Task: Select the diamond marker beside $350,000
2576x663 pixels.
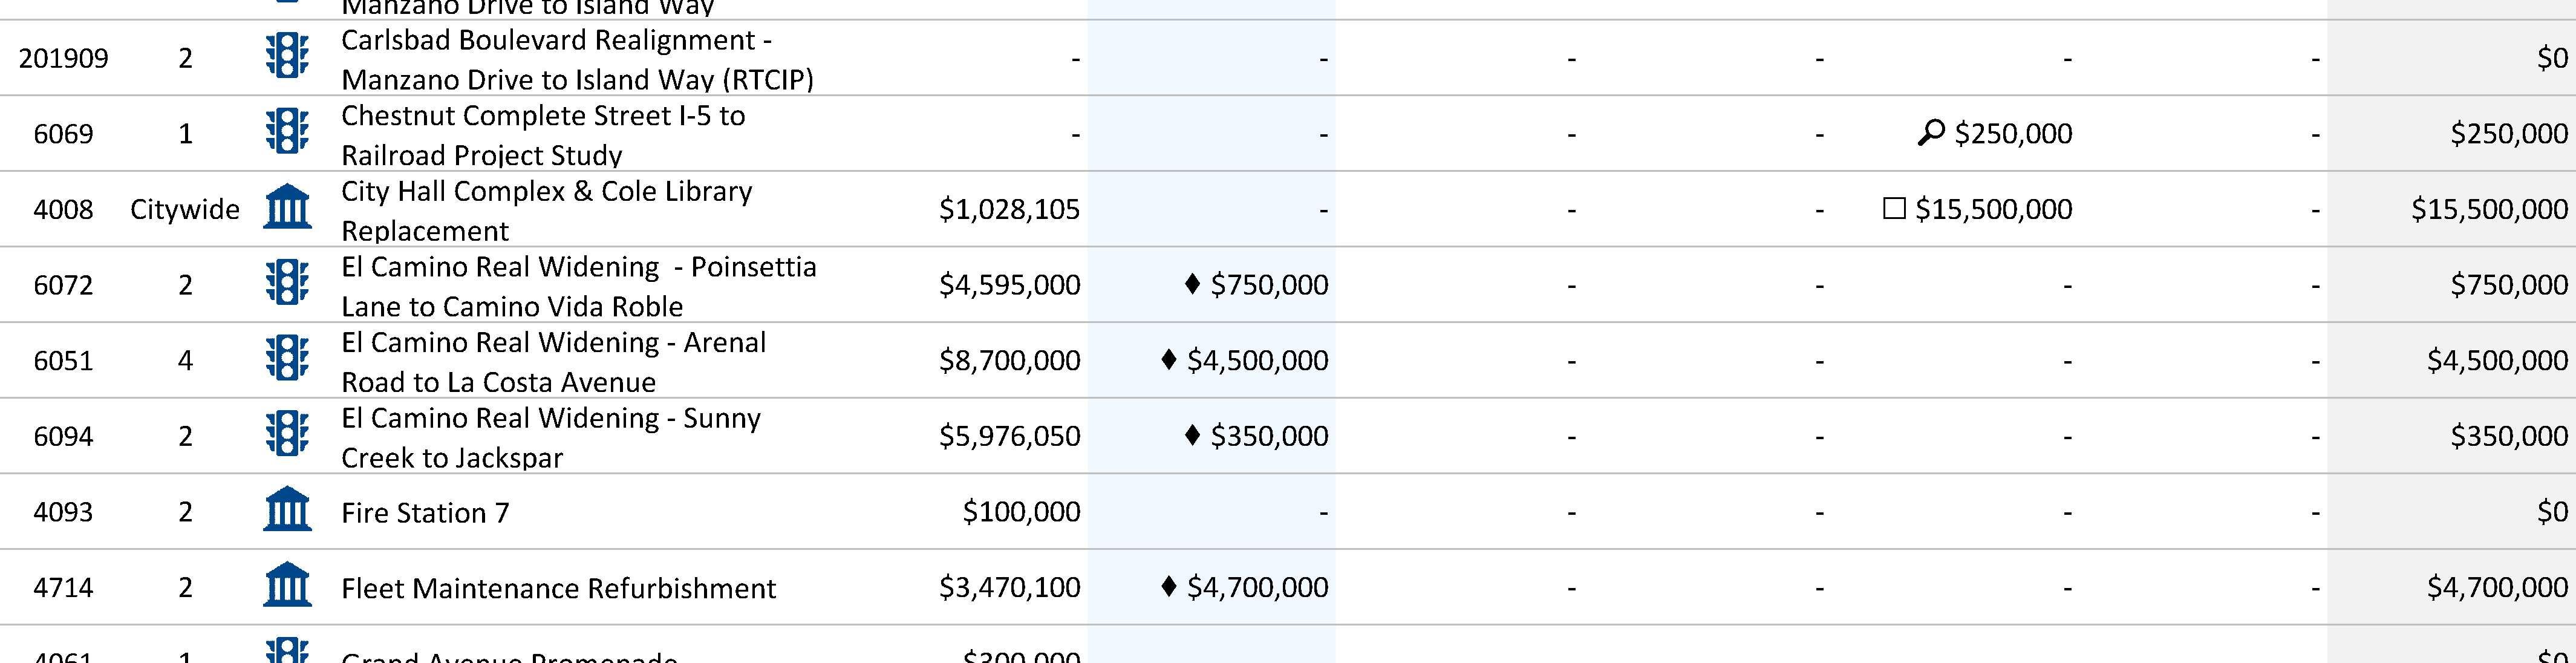Action: 1192,435
